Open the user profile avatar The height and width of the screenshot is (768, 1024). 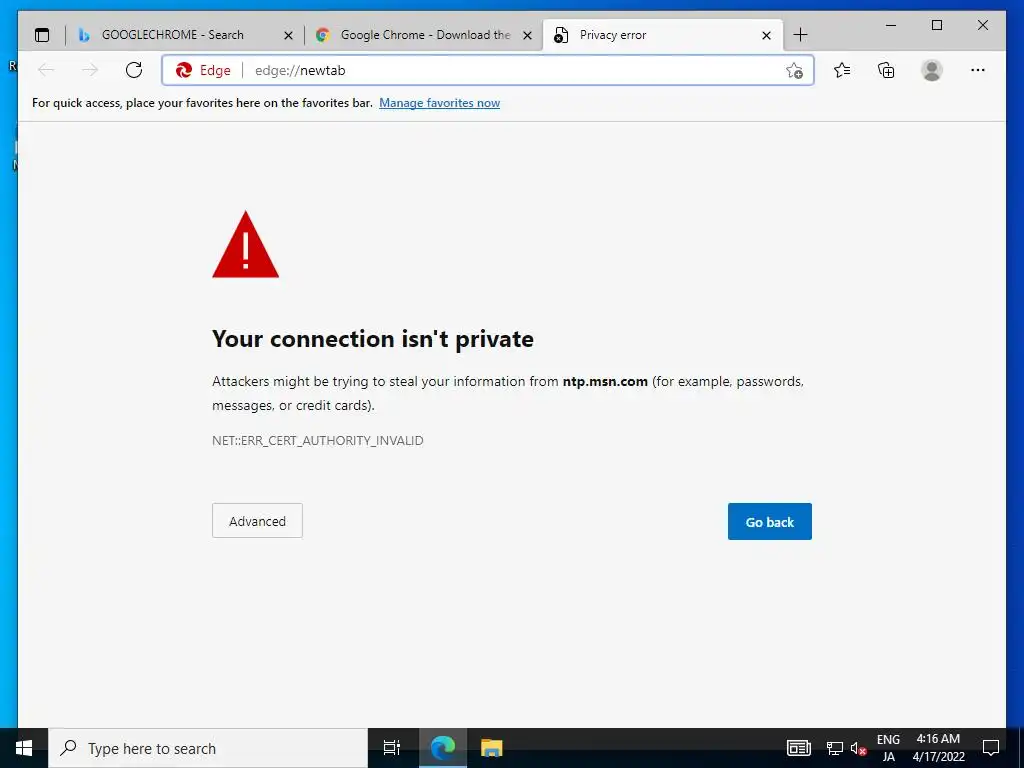pyautogui.click(x=932, y=70)
